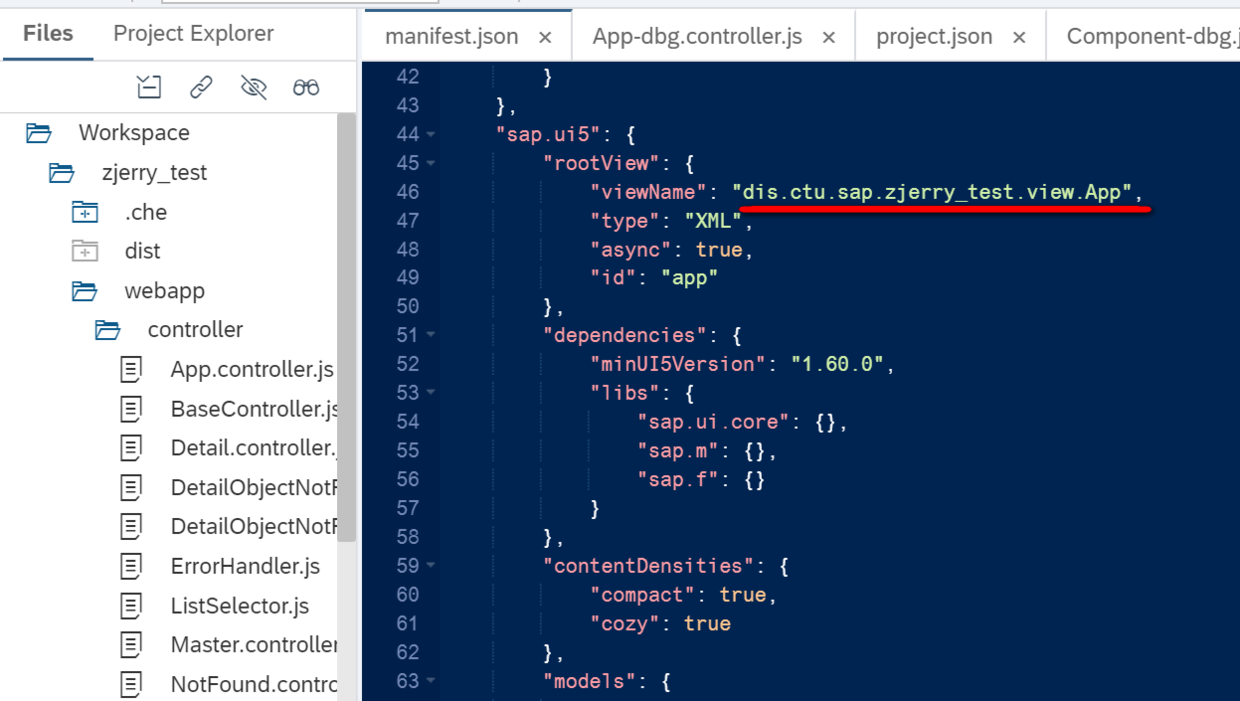Collapse the controller folder

pos(108,330)
